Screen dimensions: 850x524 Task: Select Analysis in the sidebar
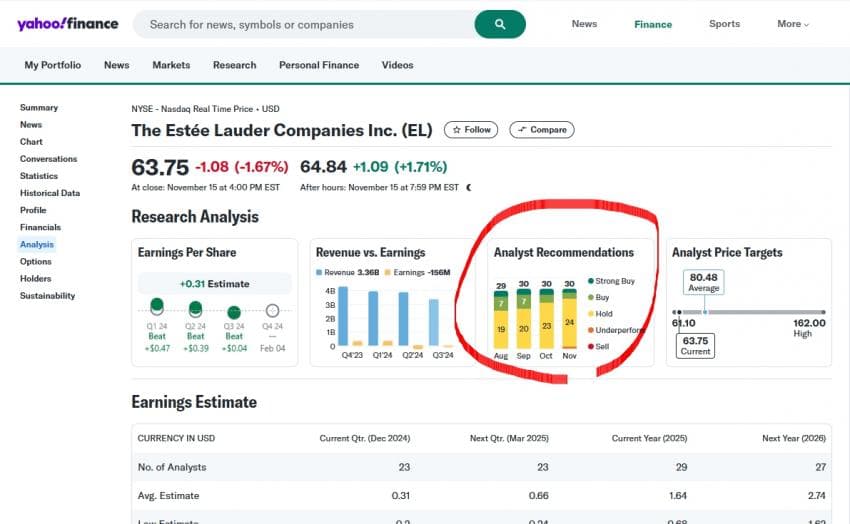click(37, 244)
